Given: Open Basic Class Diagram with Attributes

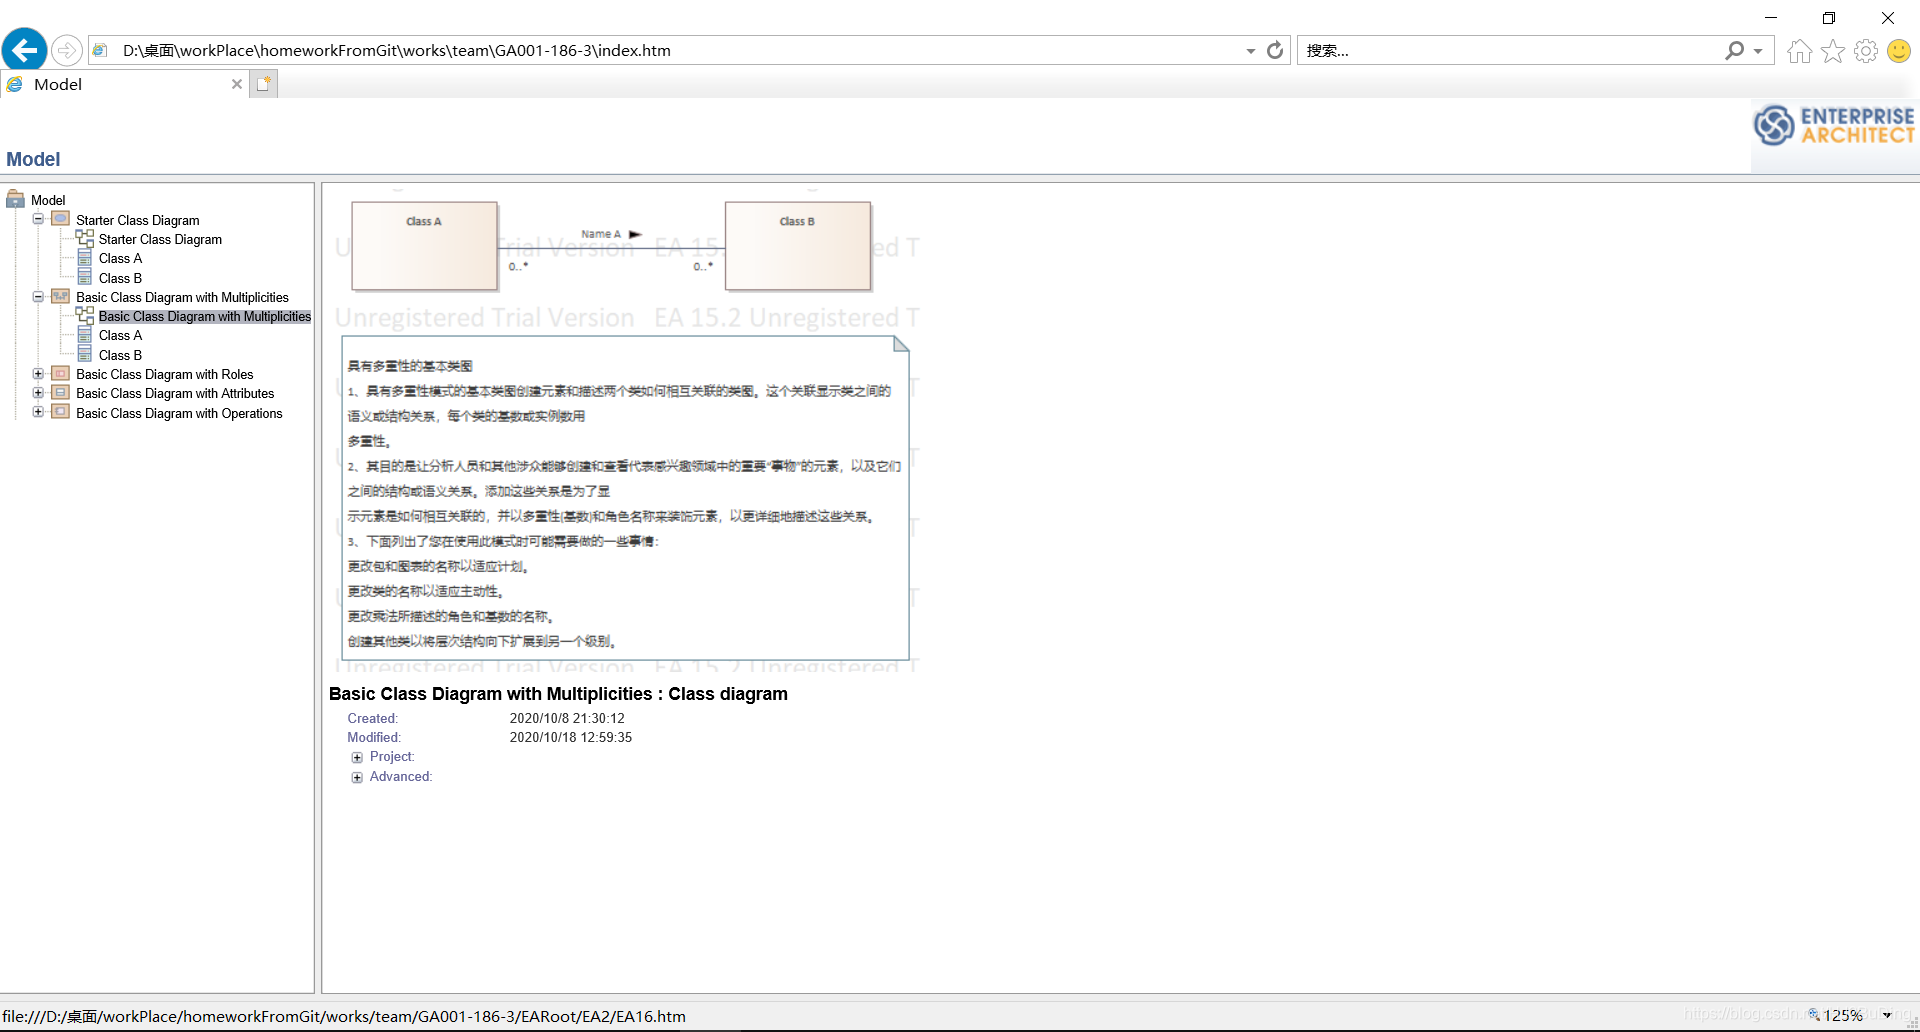Looking at the screenshot, I should click(175, 393).
